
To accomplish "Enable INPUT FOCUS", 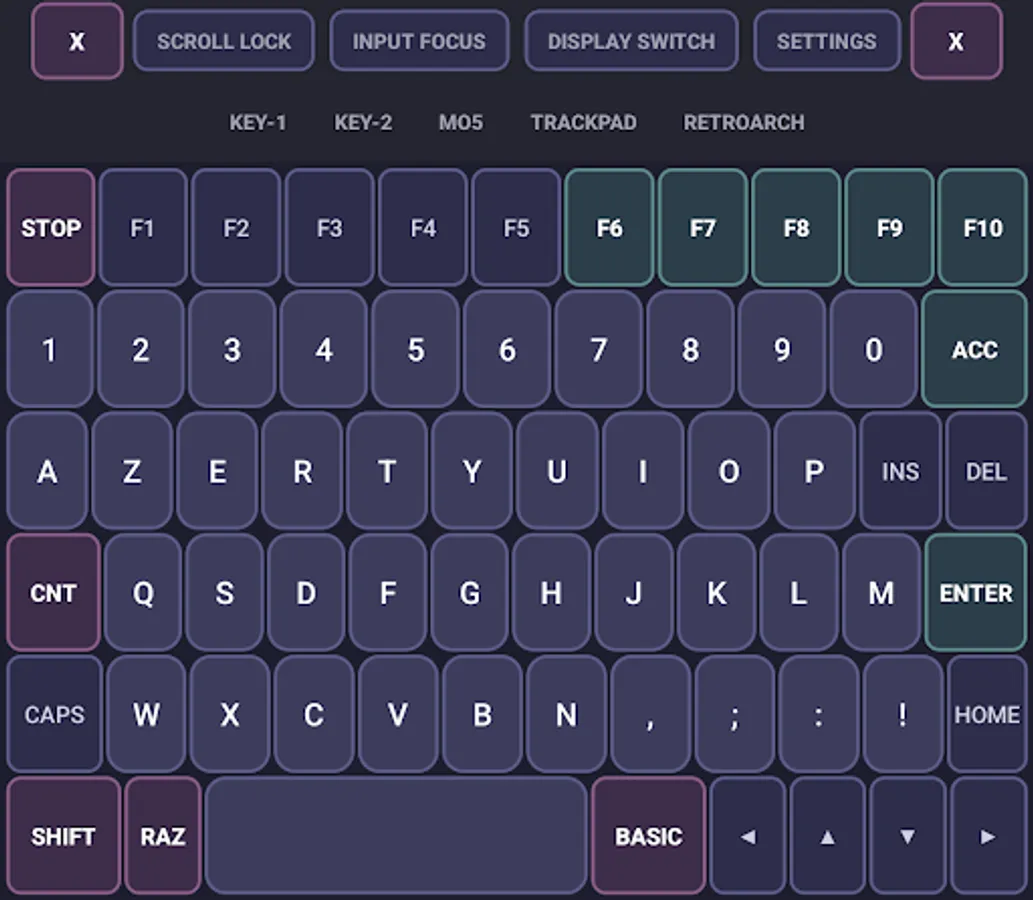I will 418,41.
